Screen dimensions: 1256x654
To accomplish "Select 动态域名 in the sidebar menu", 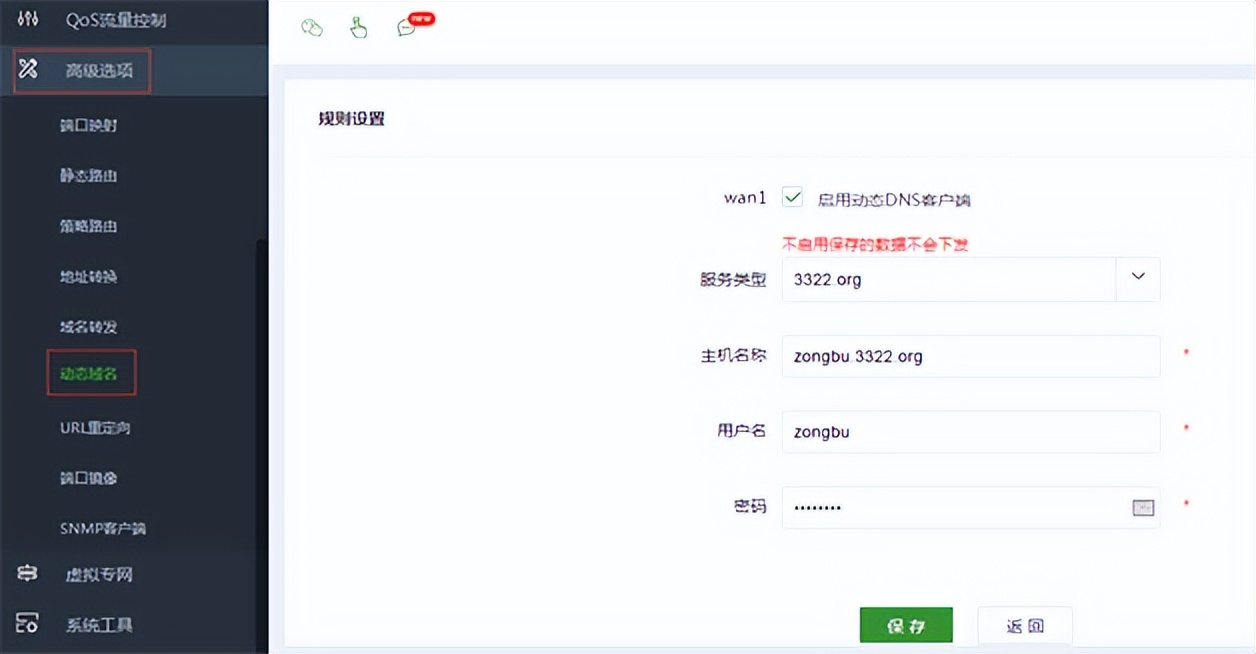I will point(91,372).
